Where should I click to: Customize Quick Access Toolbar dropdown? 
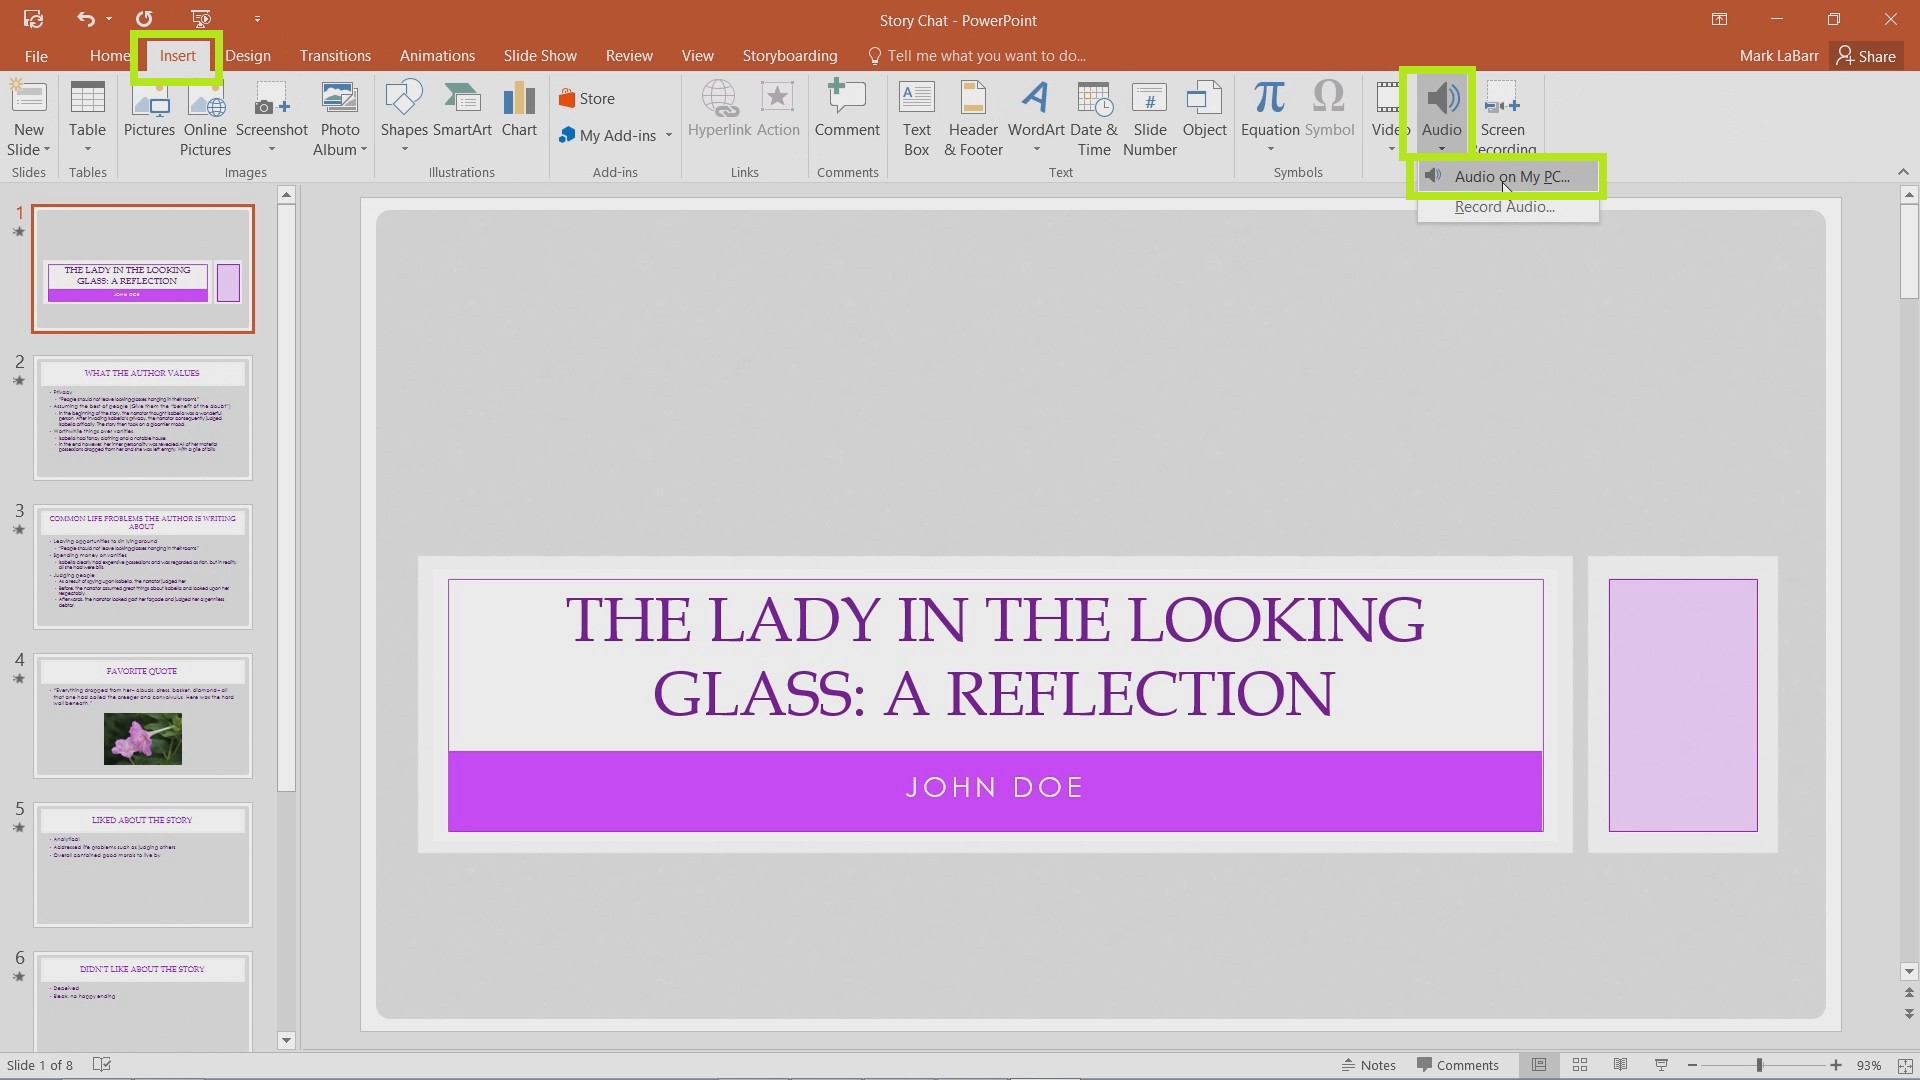coord(257,19)
